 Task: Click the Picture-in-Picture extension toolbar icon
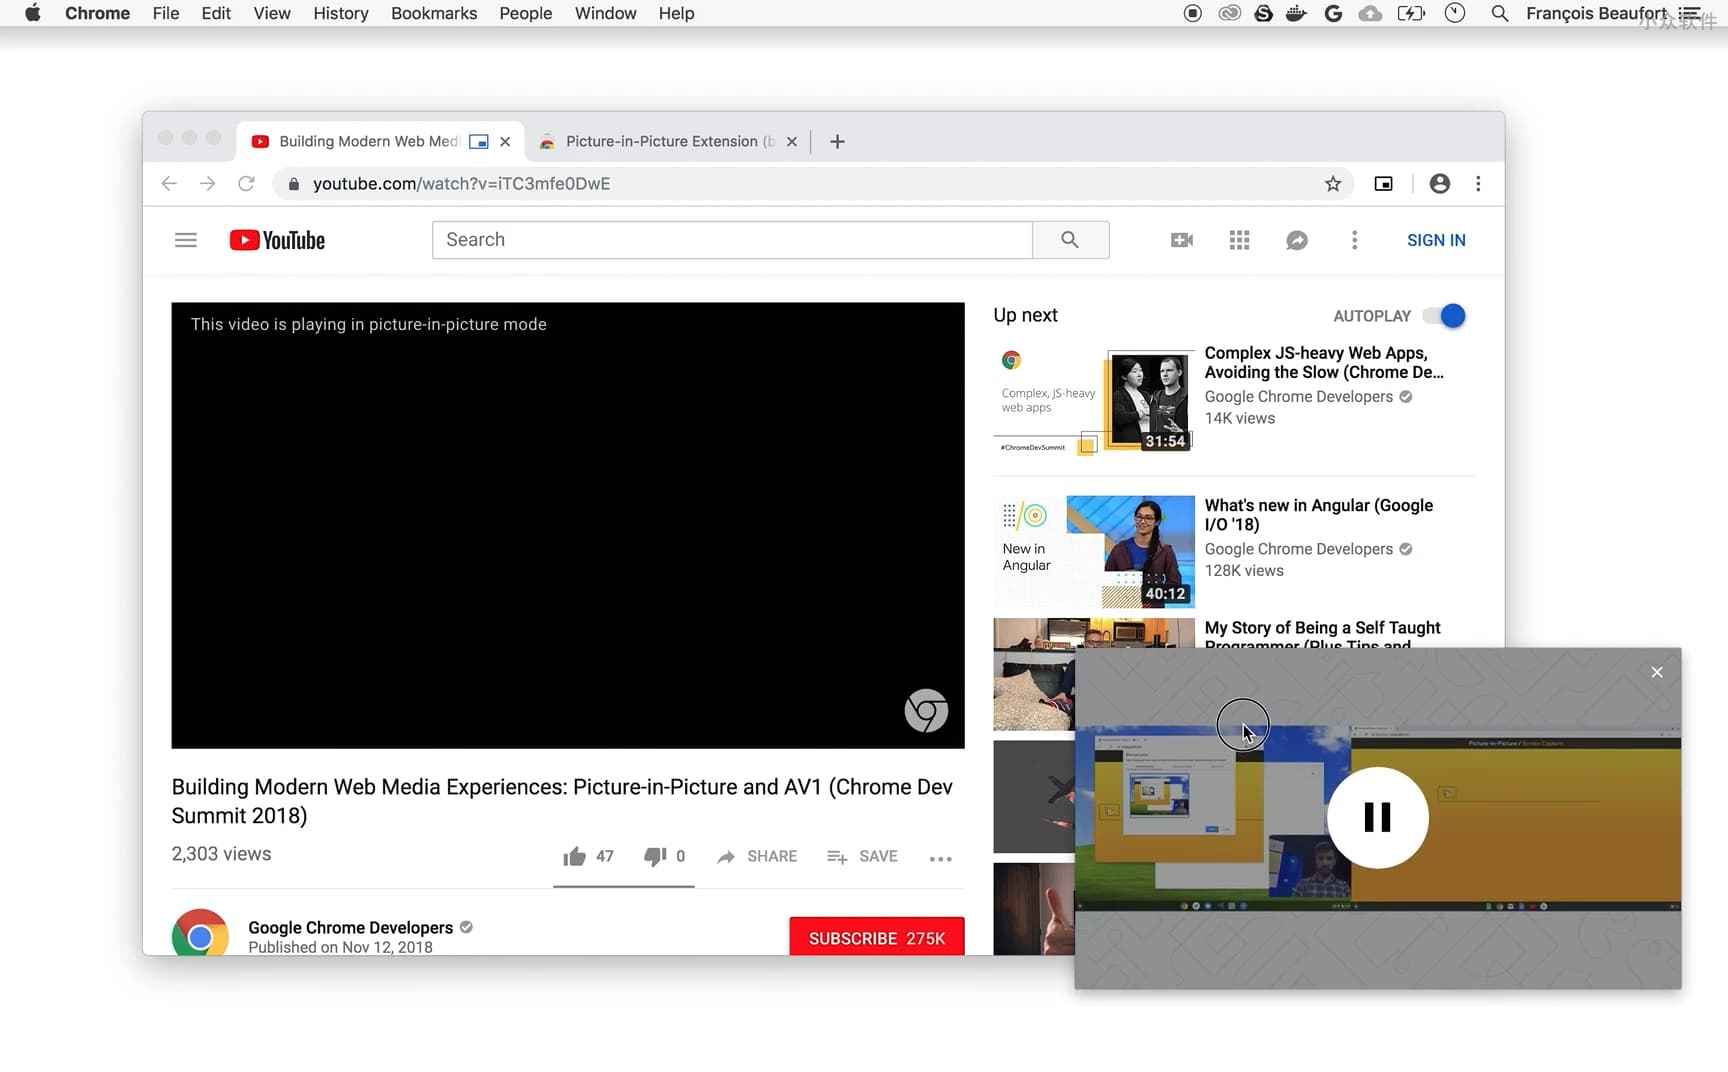click(1384, 184)
